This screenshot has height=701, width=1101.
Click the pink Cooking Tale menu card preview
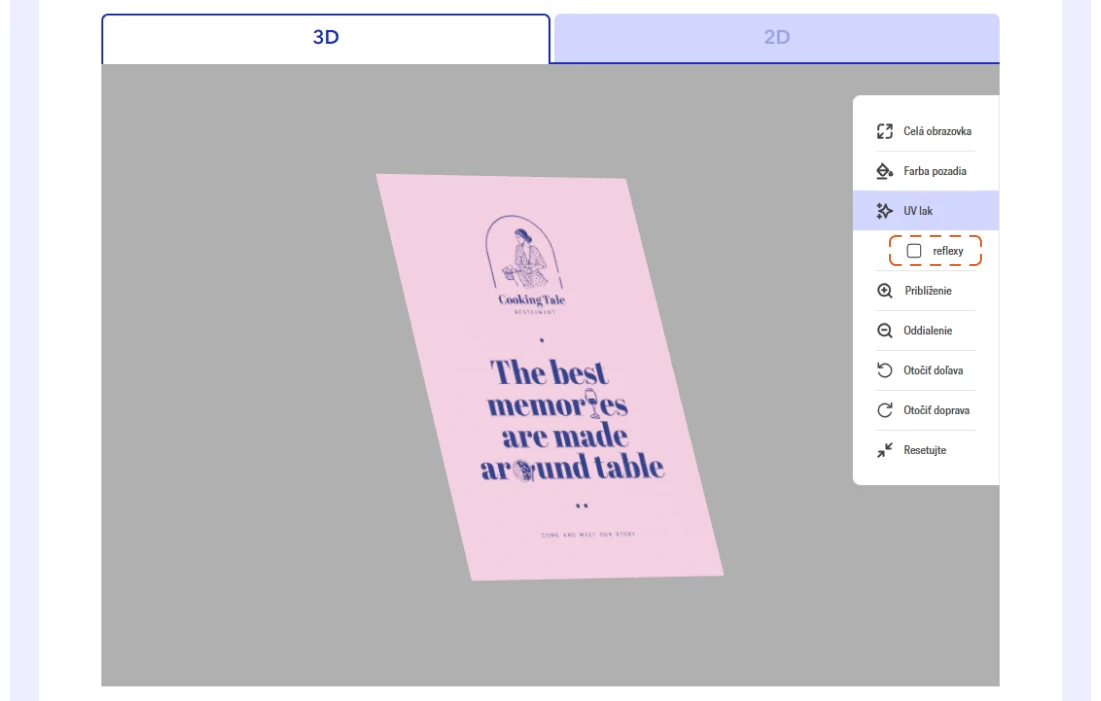550,380
